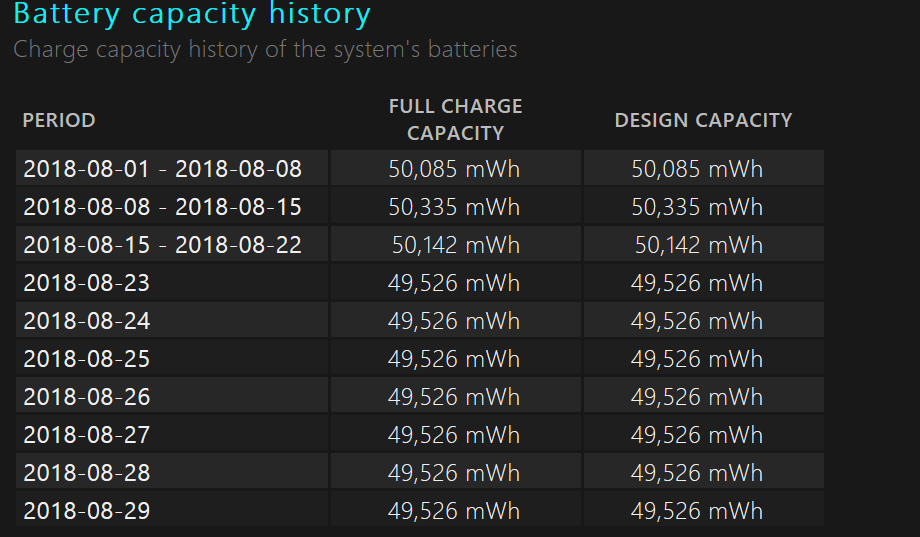Select the 2018-08-01 - 2018-08-08 period cell
The image size is (920, 537).
[x=162, y=169]
